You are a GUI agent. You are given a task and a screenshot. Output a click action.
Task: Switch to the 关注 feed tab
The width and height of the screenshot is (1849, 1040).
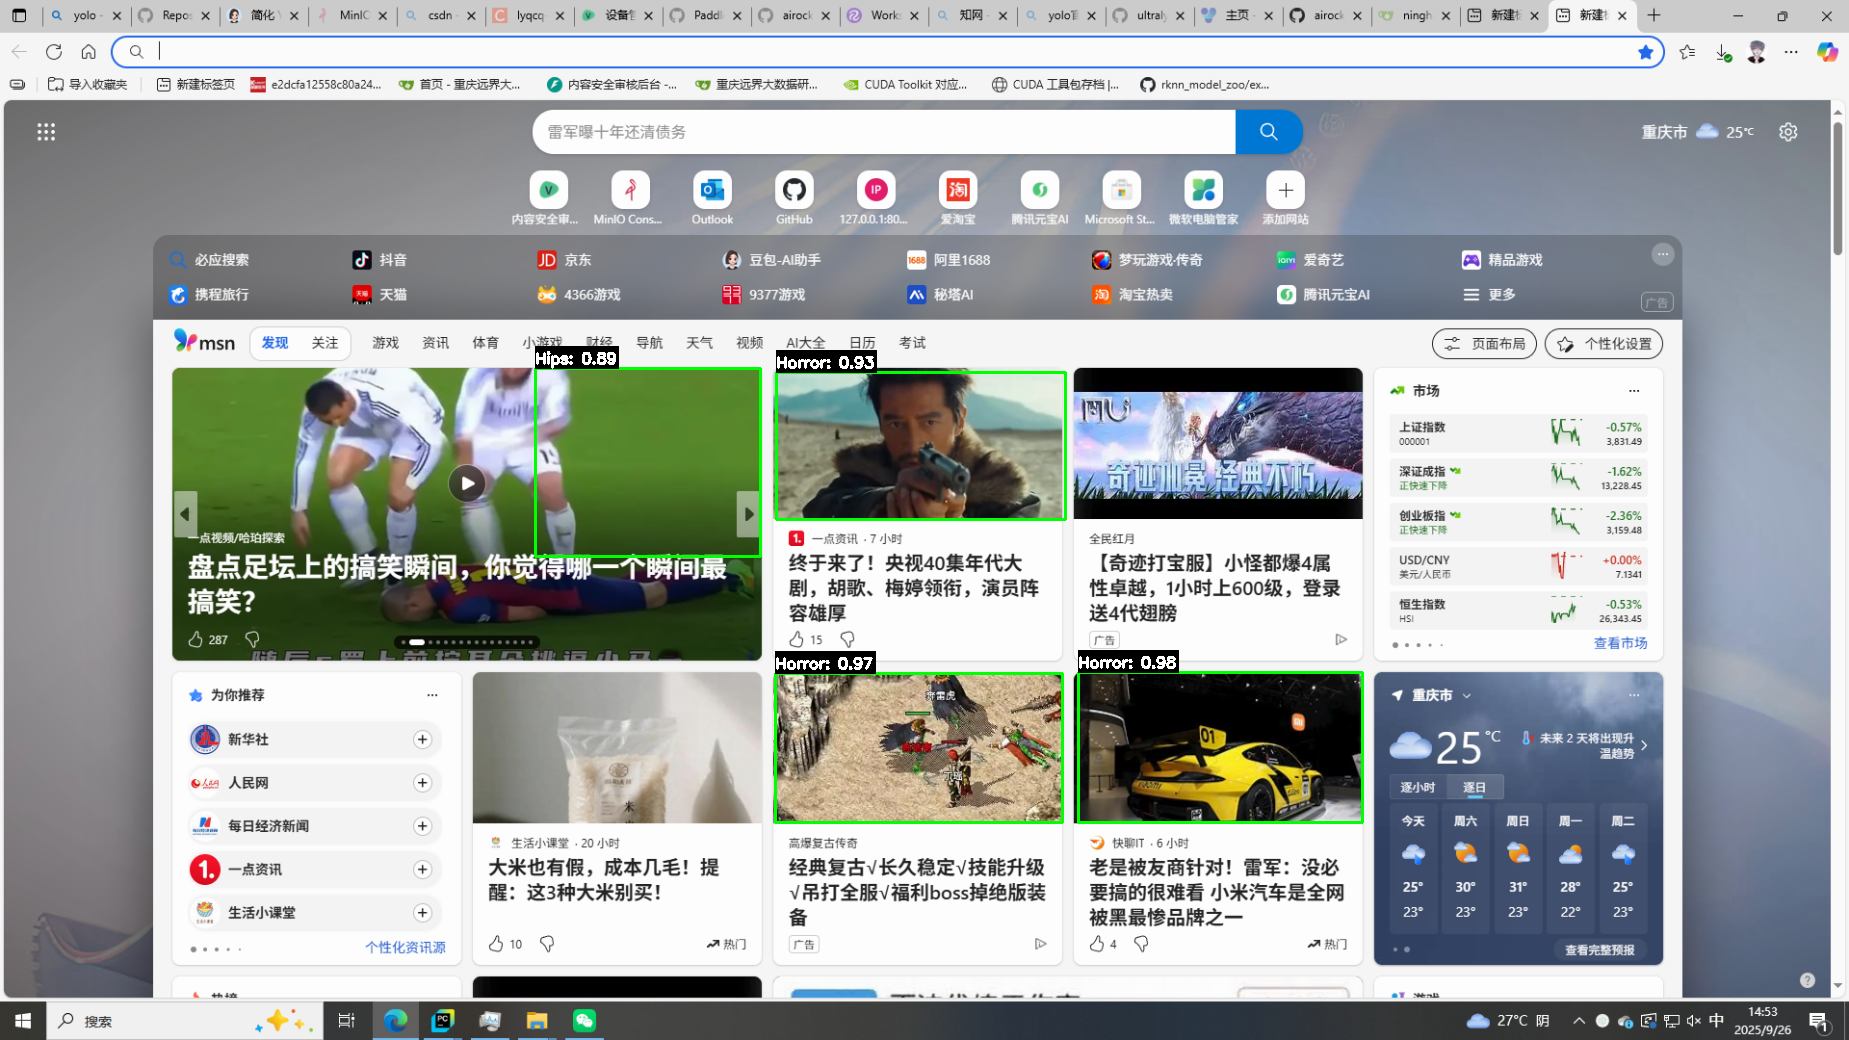tap(325, 343)
